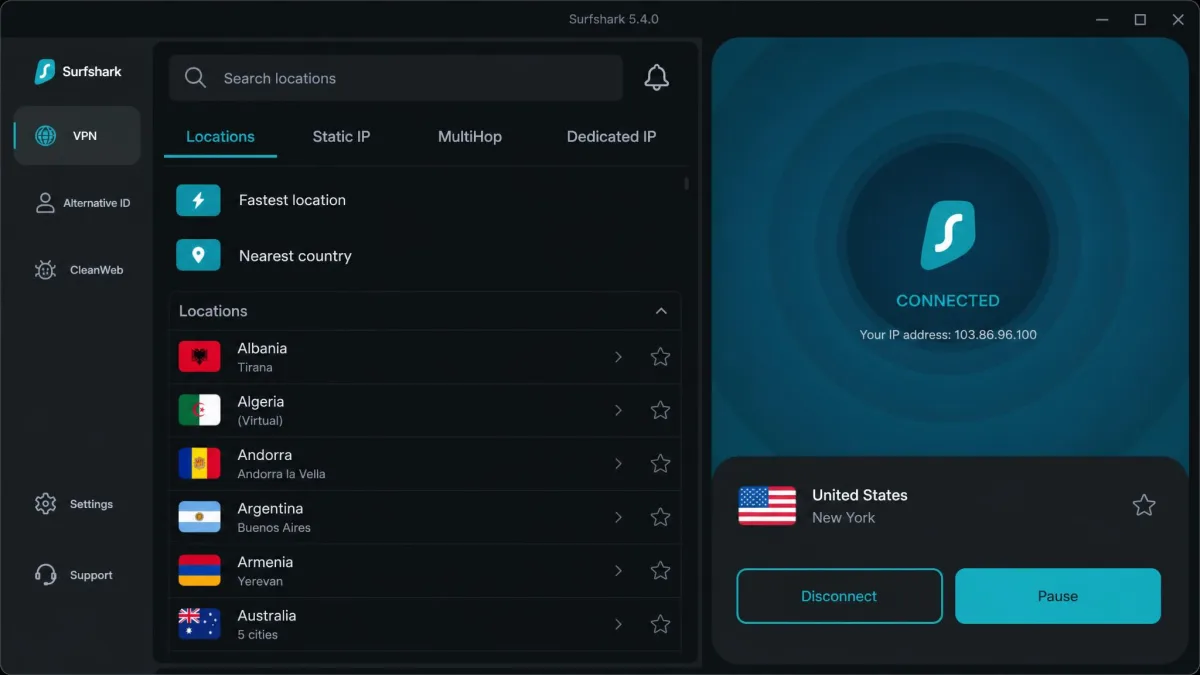Click the Algeria flag icon
The image size is (1200, 675).
(x=199, y=410)
